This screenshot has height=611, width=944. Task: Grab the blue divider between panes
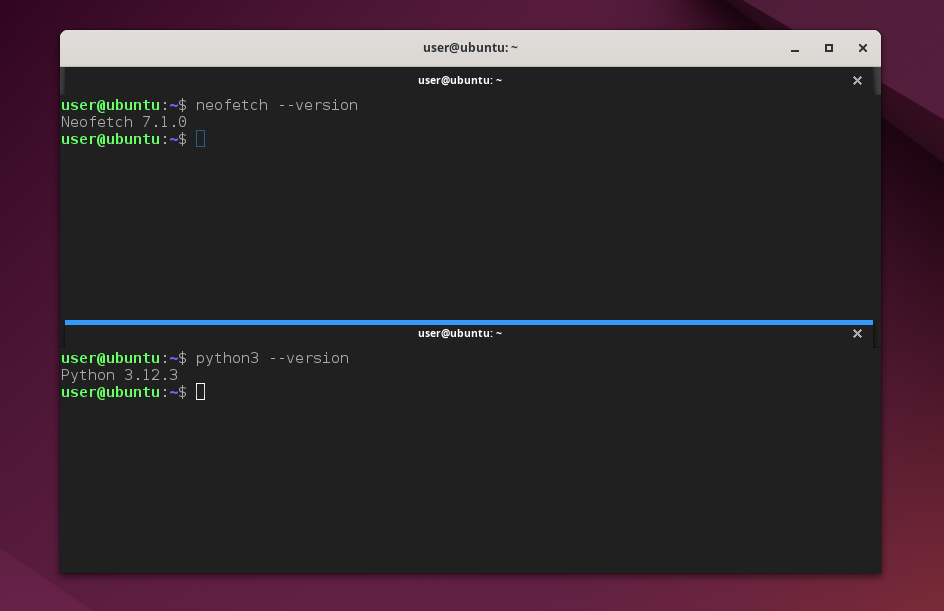(468, 322)
